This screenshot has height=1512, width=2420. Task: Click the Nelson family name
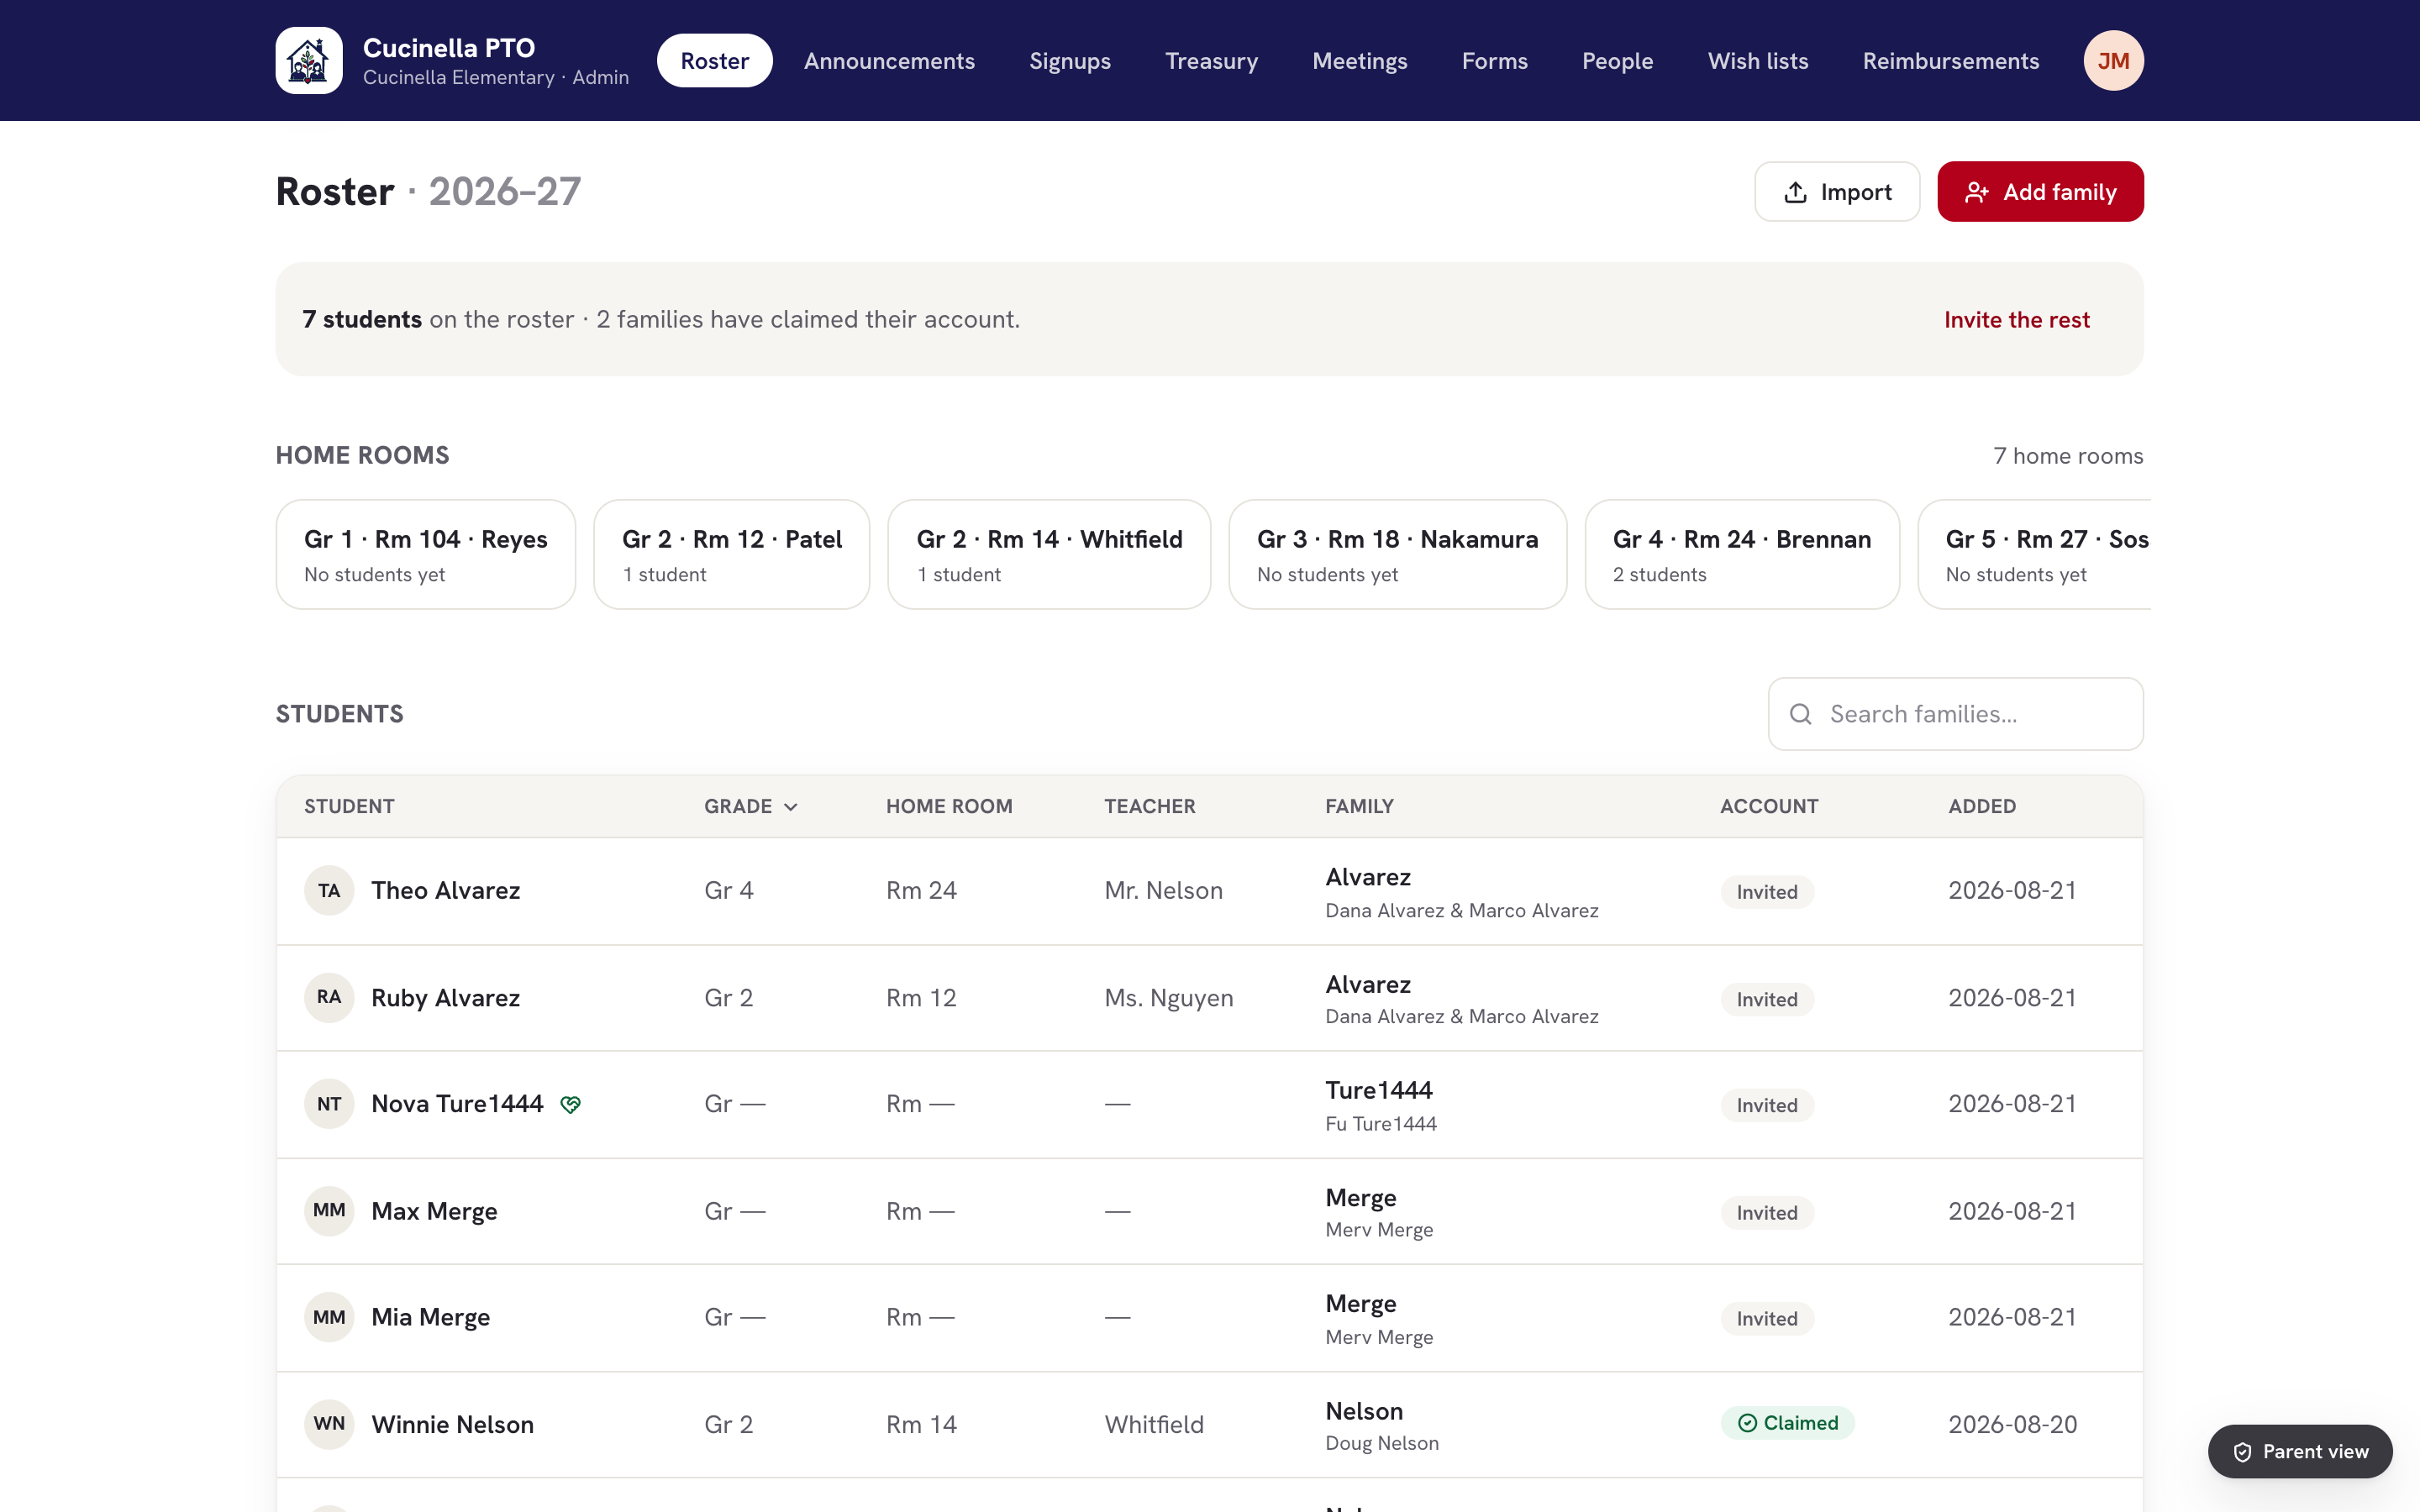click(x=1364, y=1411)
